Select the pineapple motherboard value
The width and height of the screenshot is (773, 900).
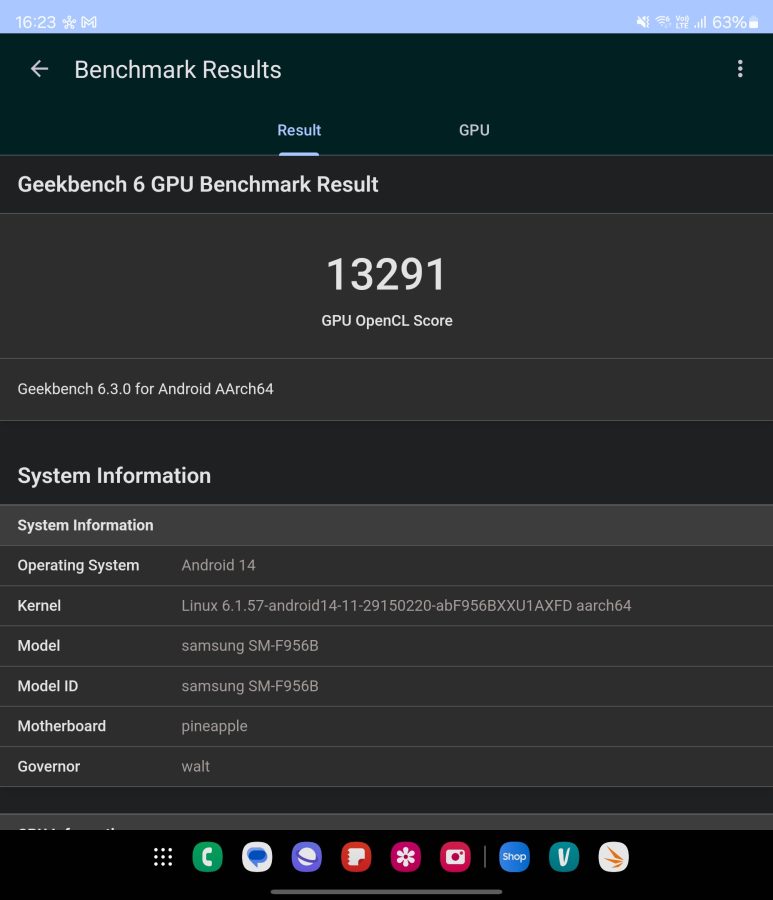pyautogui.click(x=215, y=727)
